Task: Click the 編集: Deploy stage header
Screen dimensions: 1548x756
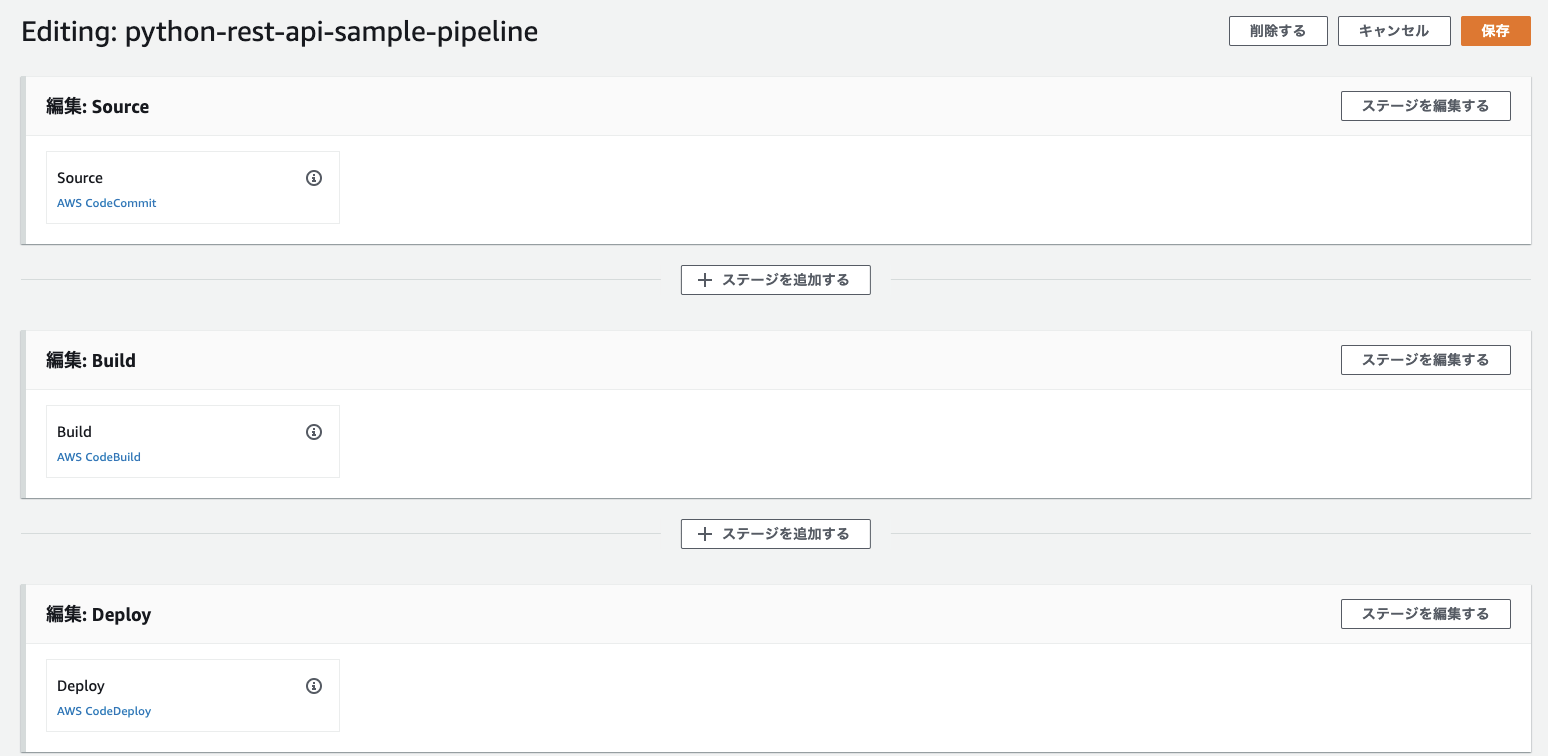Action: pyautogui.click(x=99, y=614)
